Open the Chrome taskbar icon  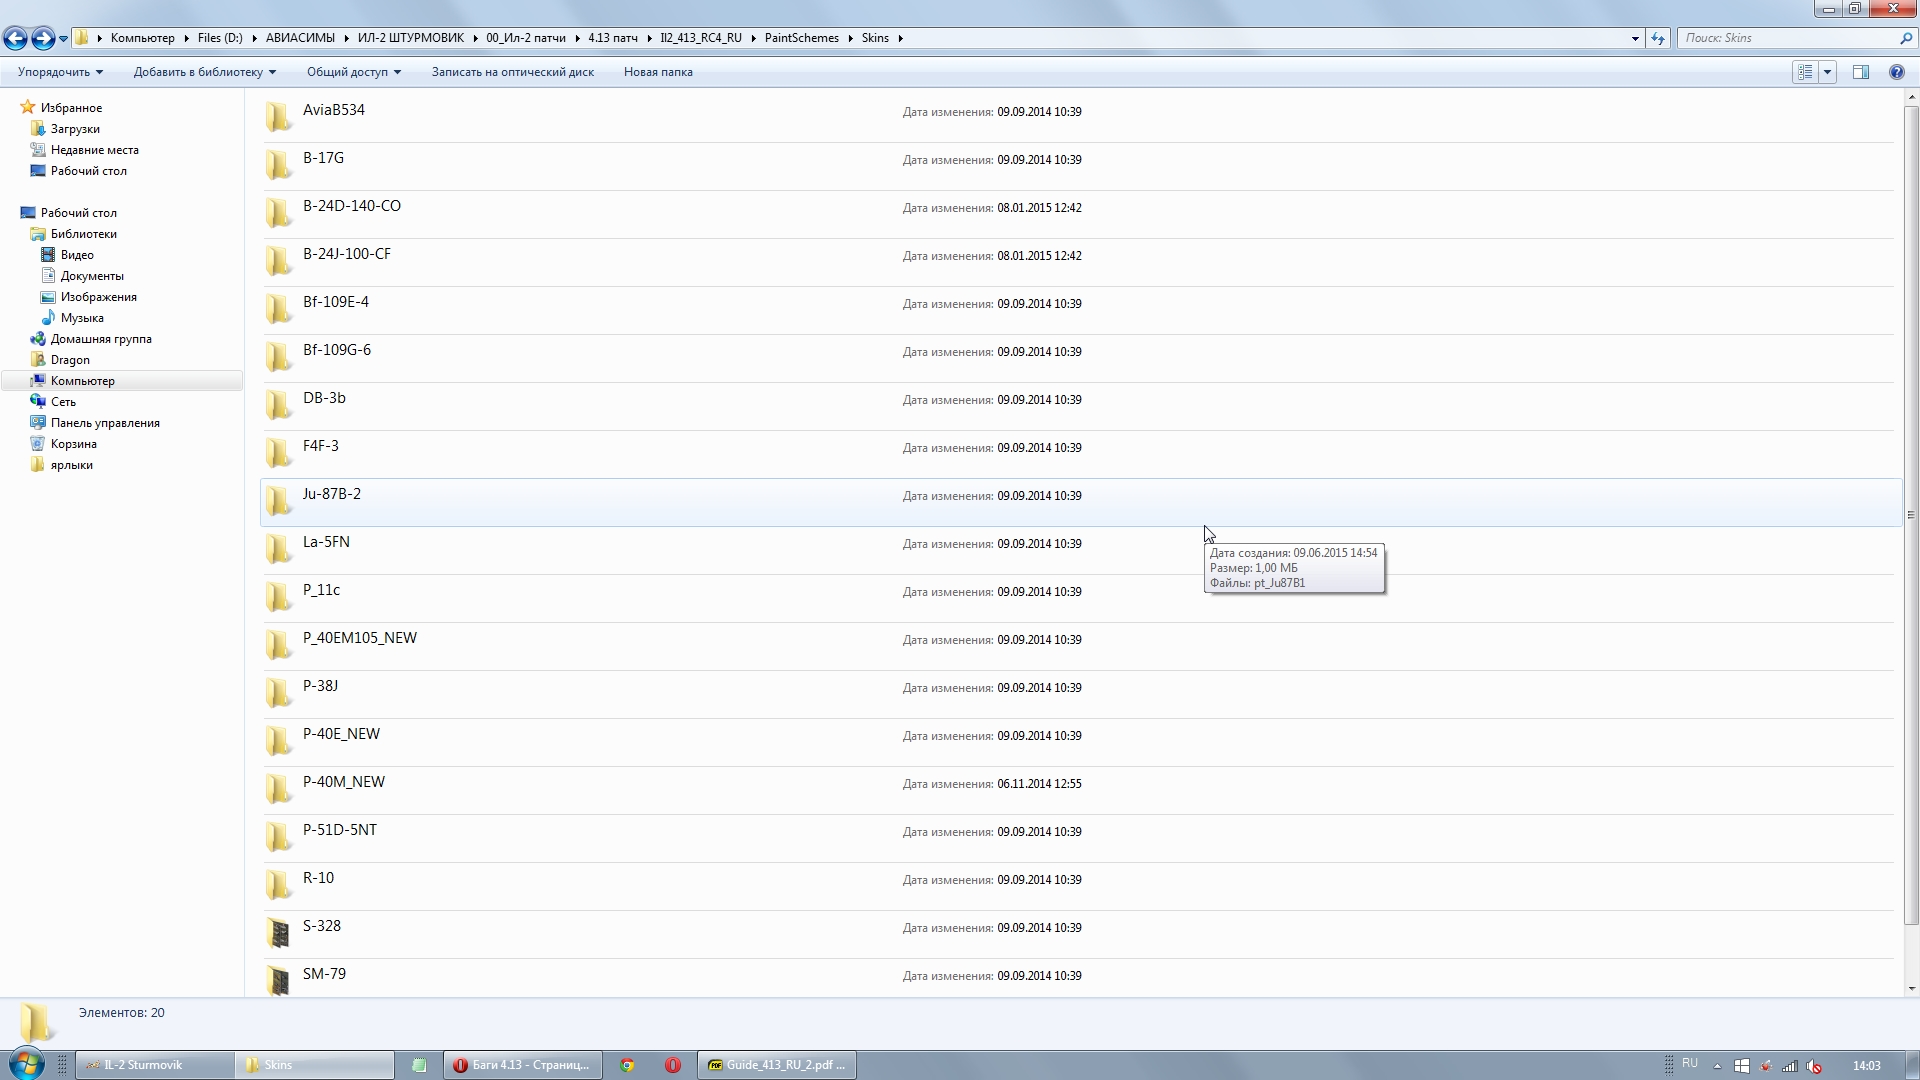click(627, 1065)
